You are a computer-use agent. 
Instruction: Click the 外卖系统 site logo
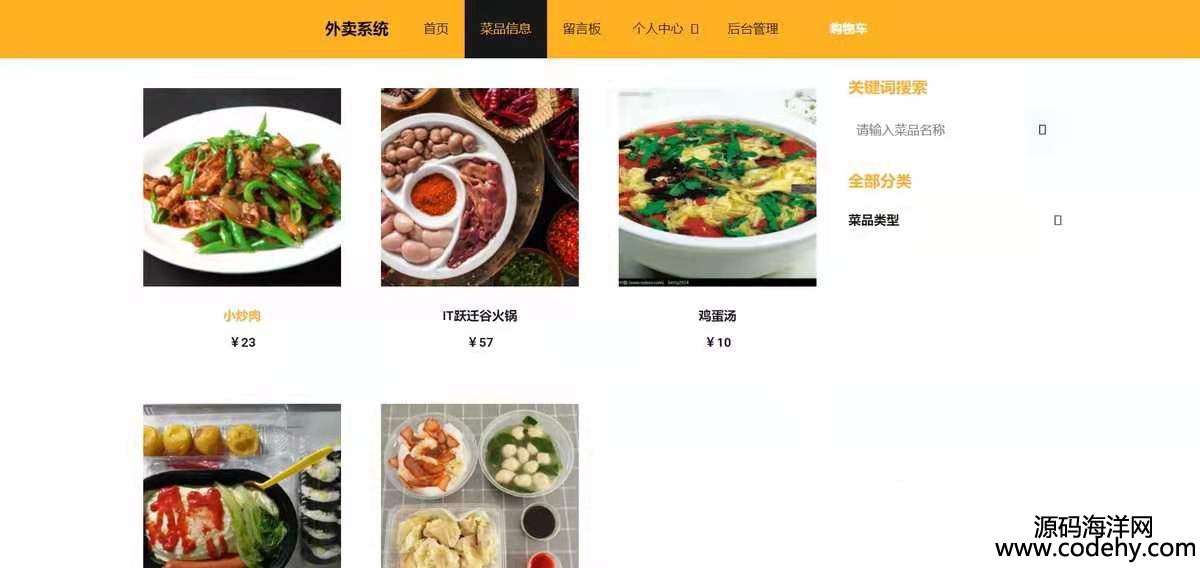pyautogui.click(x=357, y=29)
